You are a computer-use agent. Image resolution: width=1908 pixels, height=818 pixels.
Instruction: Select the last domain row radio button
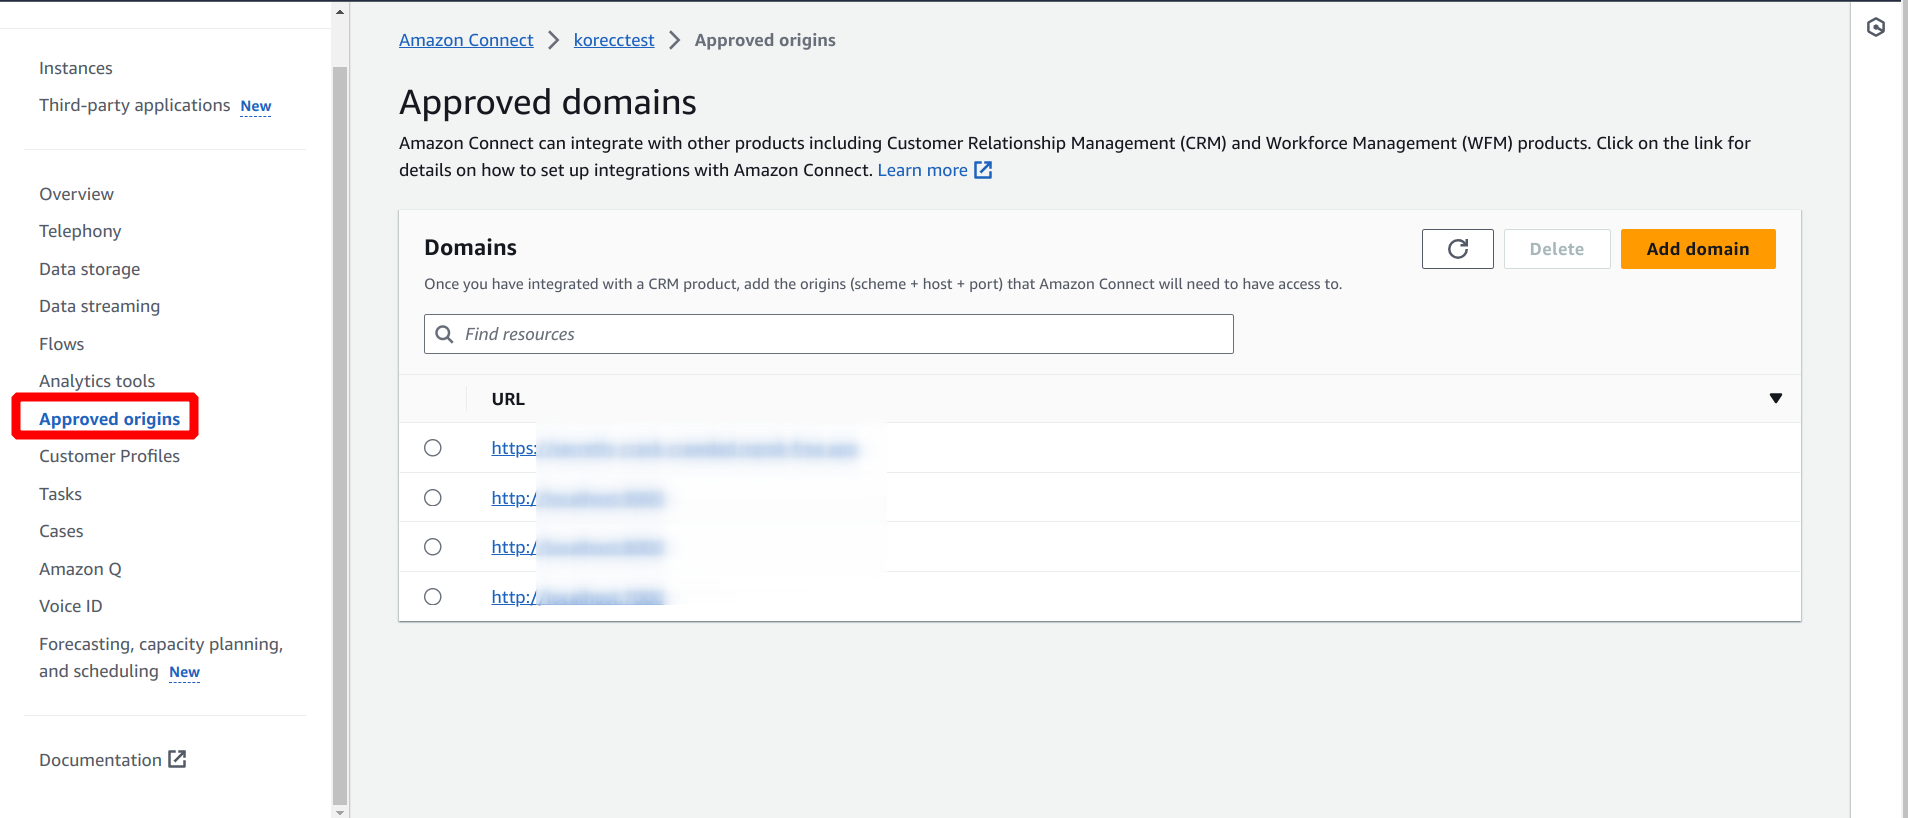click(433, 597)
